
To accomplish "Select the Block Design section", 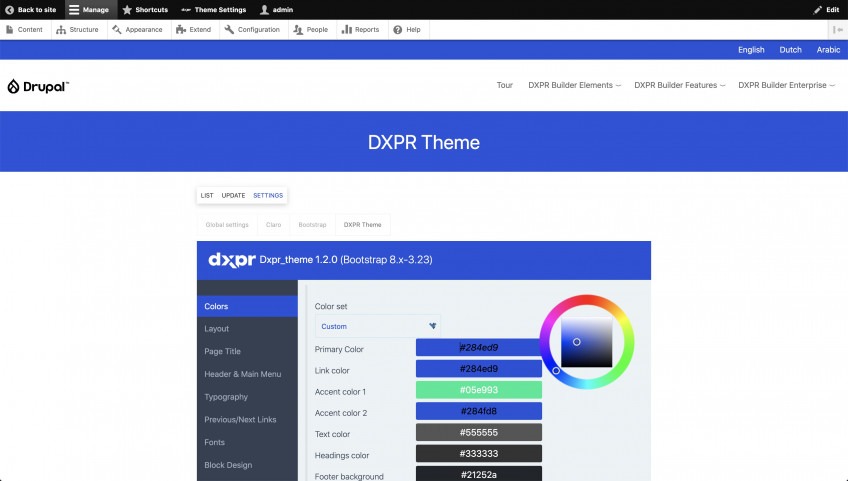I will pyautogui.click(x=247, y=465).
